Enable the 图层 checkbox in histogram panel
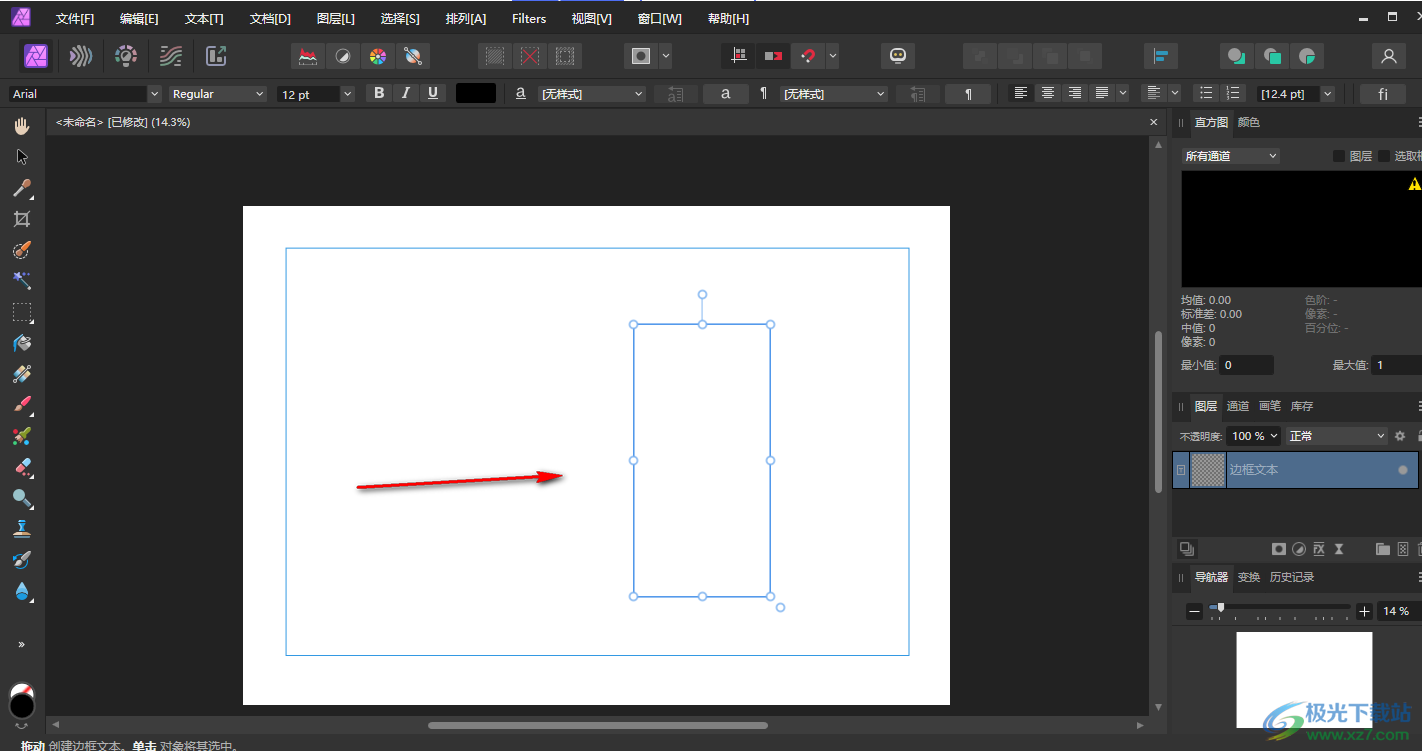 (x=1339, y=156)
